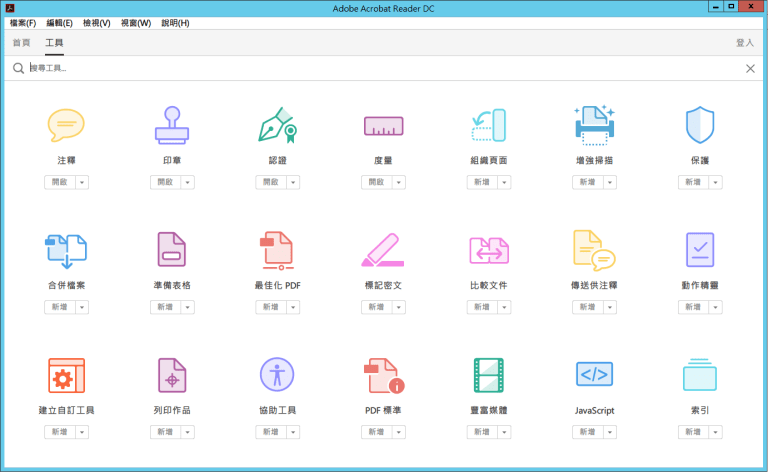Expand the dropdown arrow under 保護
This screenshot has height=473, width=768.
click(x=716, y=182)
